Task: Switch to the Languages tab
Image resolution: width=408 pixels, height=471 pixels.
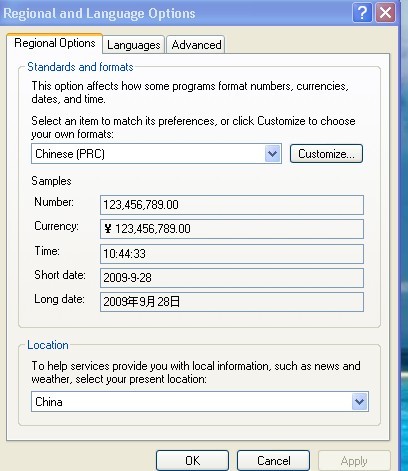Action: [x=133, y=45]
